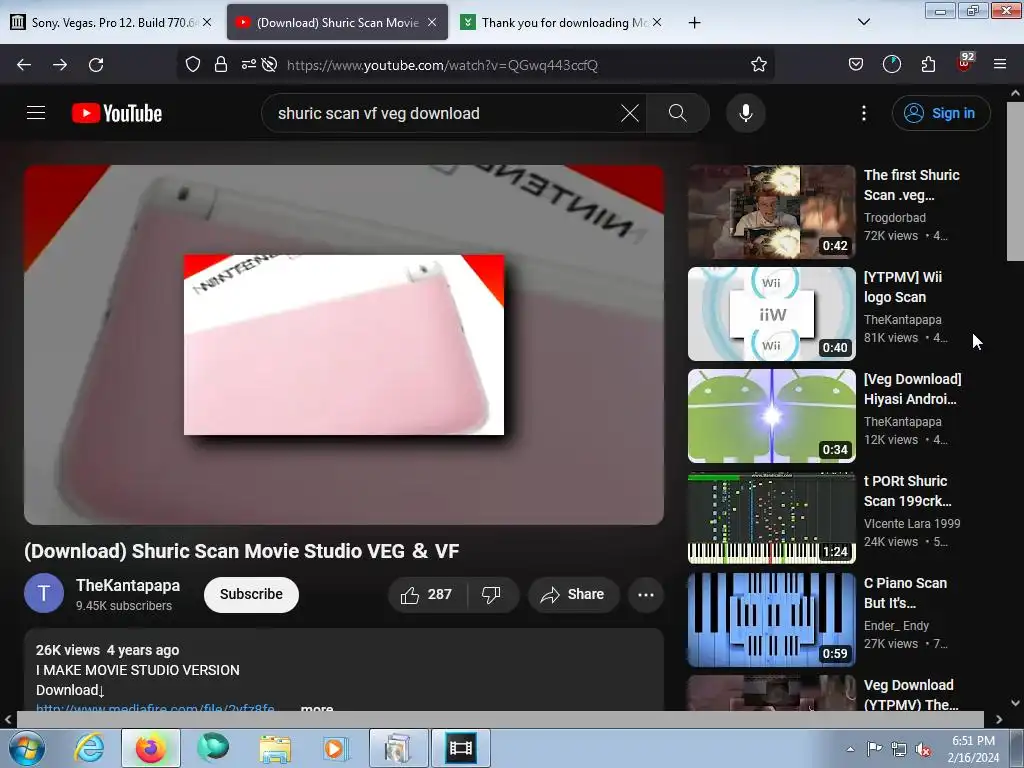Open 'Veg Download (YTPMV)' suggested video title
The width and height of the screenshot is (1024, 768).
click(911, 694)
